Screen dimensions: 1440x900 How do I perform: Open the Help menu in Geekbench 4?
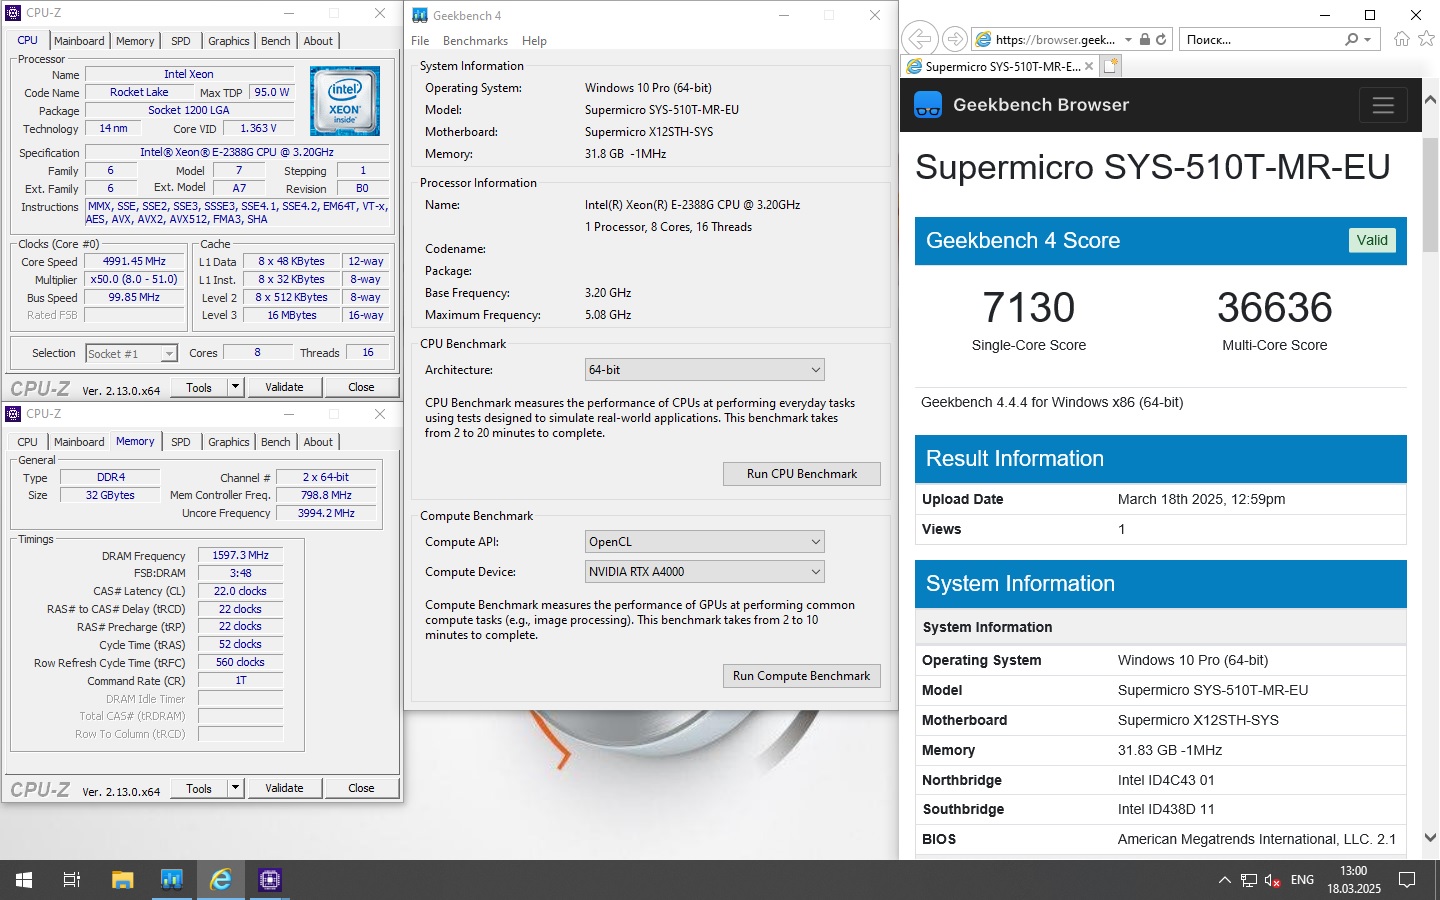[x=534, y=41]
